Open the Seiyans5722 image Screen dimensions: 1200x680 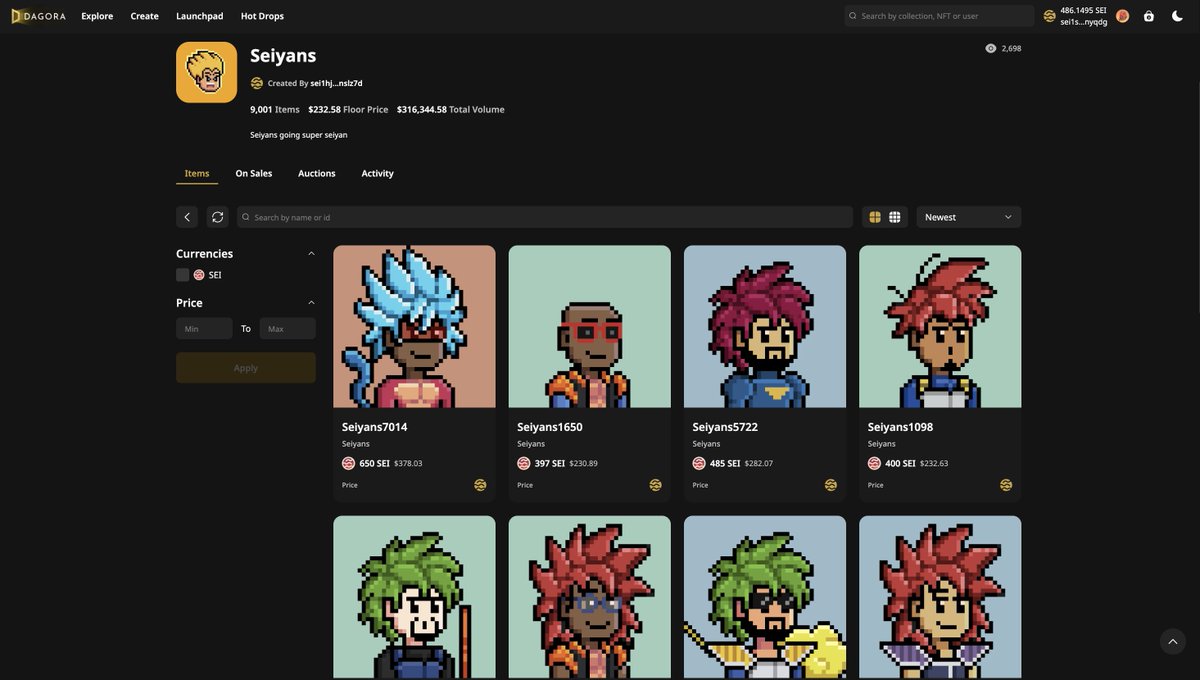765,326
